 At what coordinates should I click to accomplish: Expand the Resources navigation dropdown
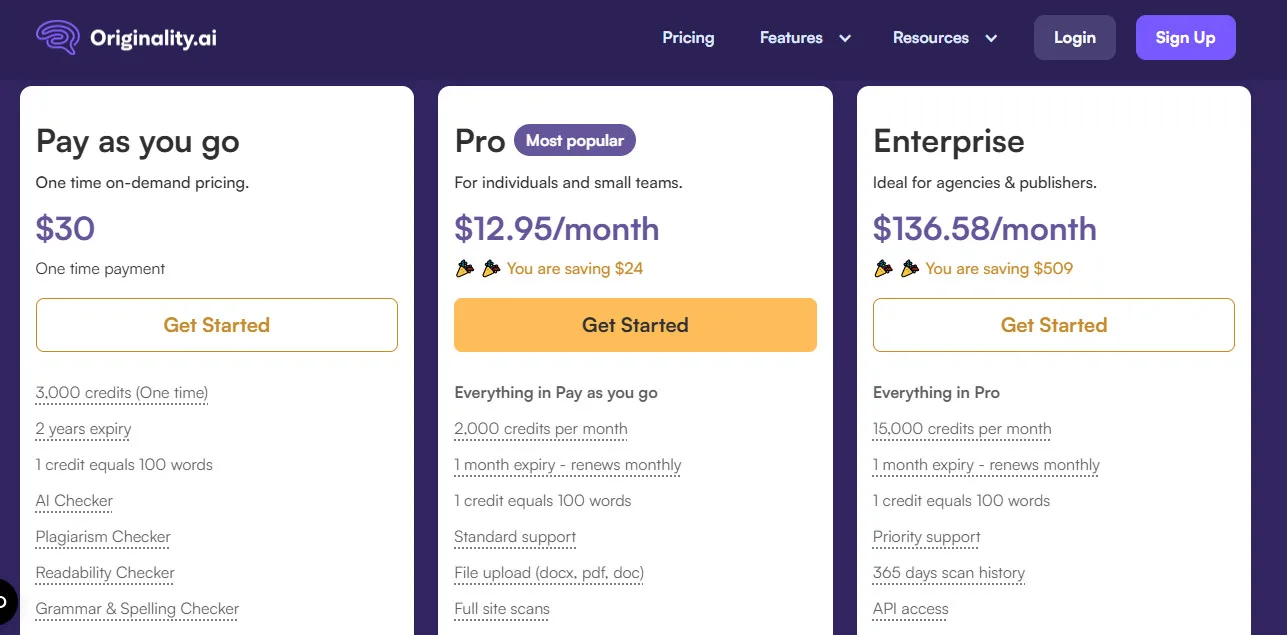tap(930, 37)
